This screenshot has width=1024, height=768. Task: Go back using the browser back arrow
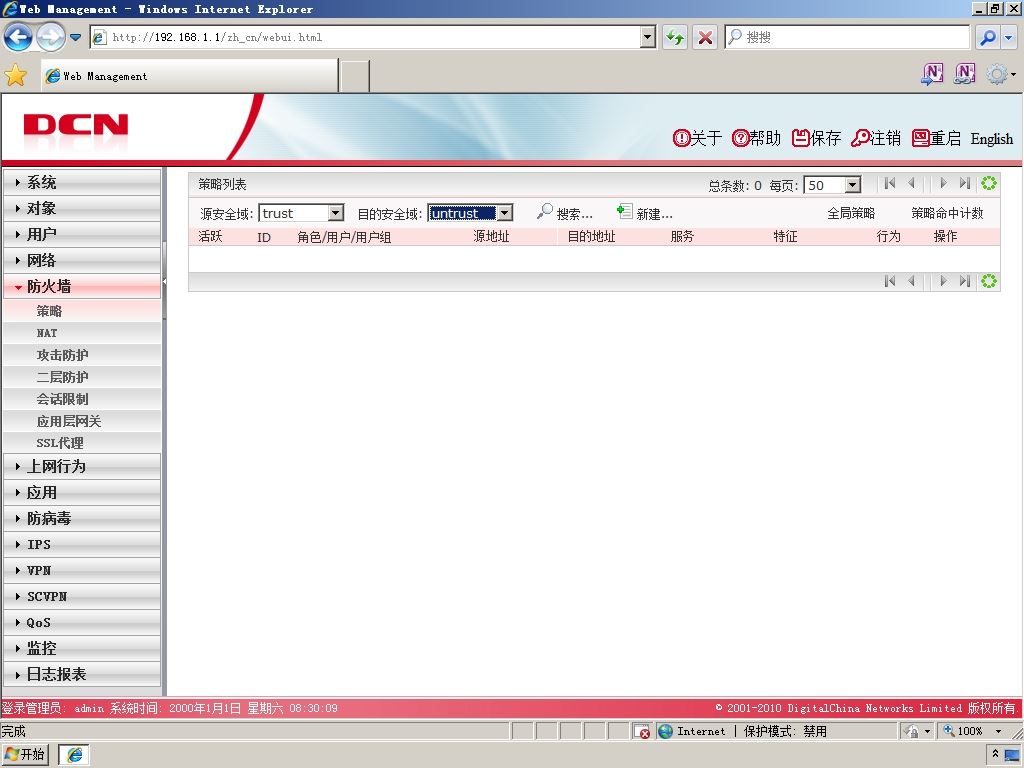pyautogui.click(x=18, y=37)
